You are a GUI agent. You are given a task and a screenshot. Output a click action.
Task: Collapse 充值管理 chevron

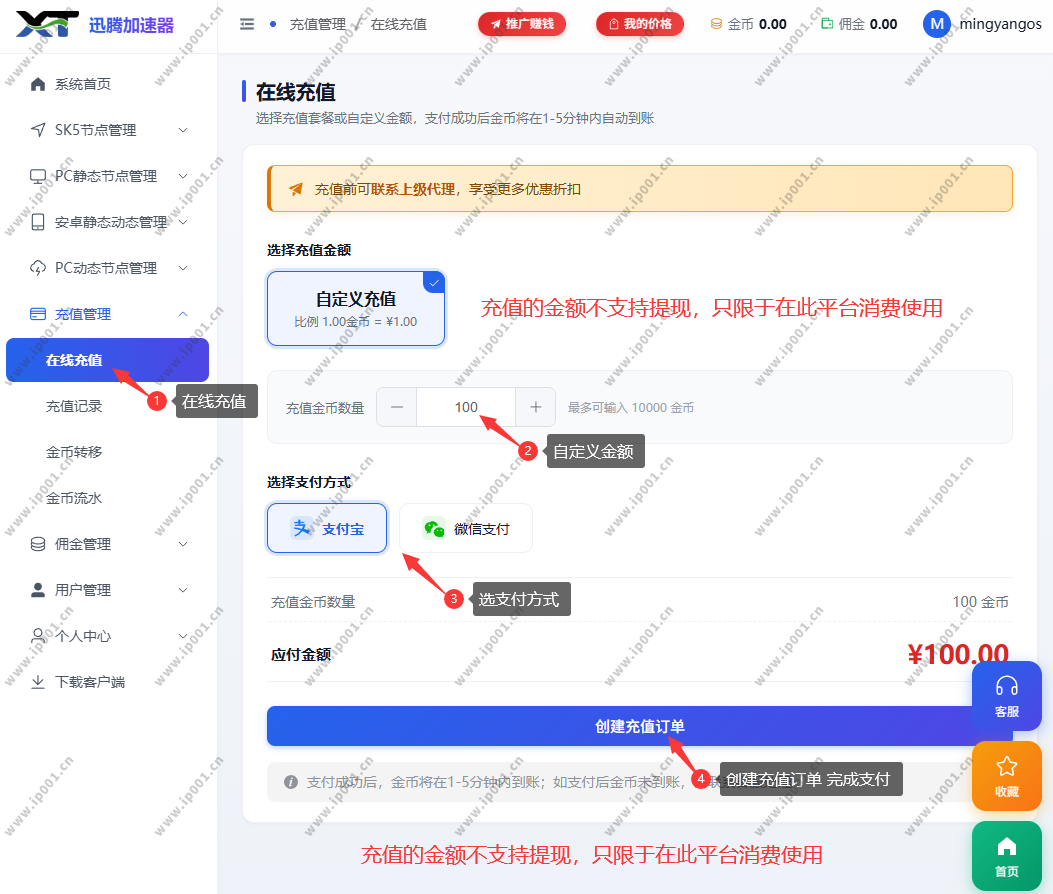(x=183, y=314)
